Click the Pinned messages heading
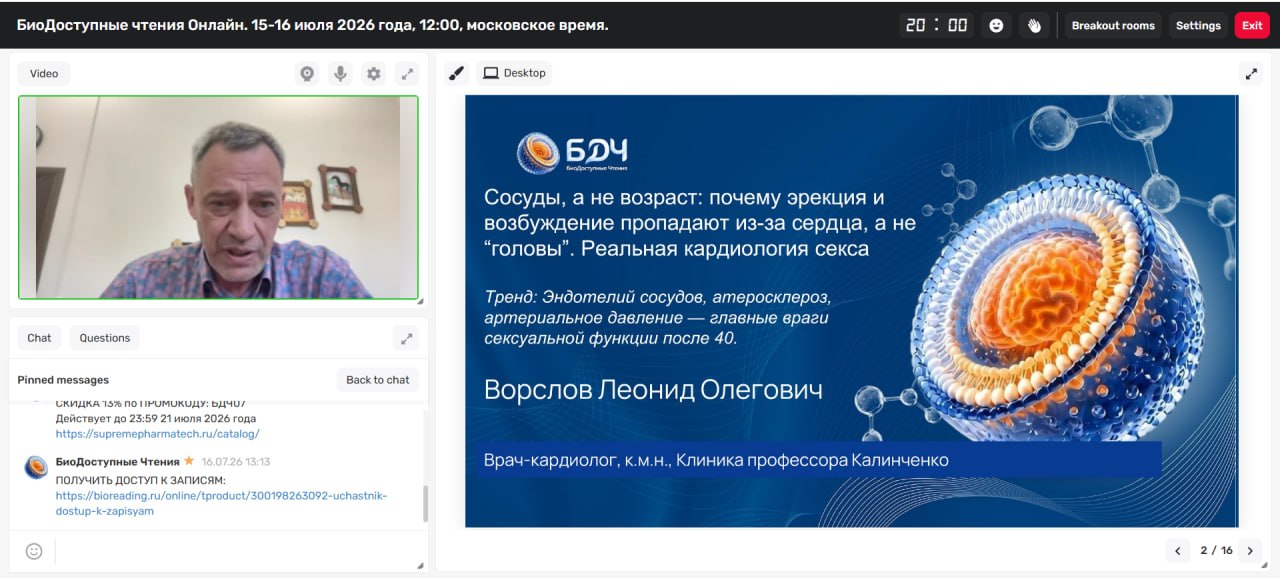The height and width of the screenshot is (578, 1280). (63, 380)
